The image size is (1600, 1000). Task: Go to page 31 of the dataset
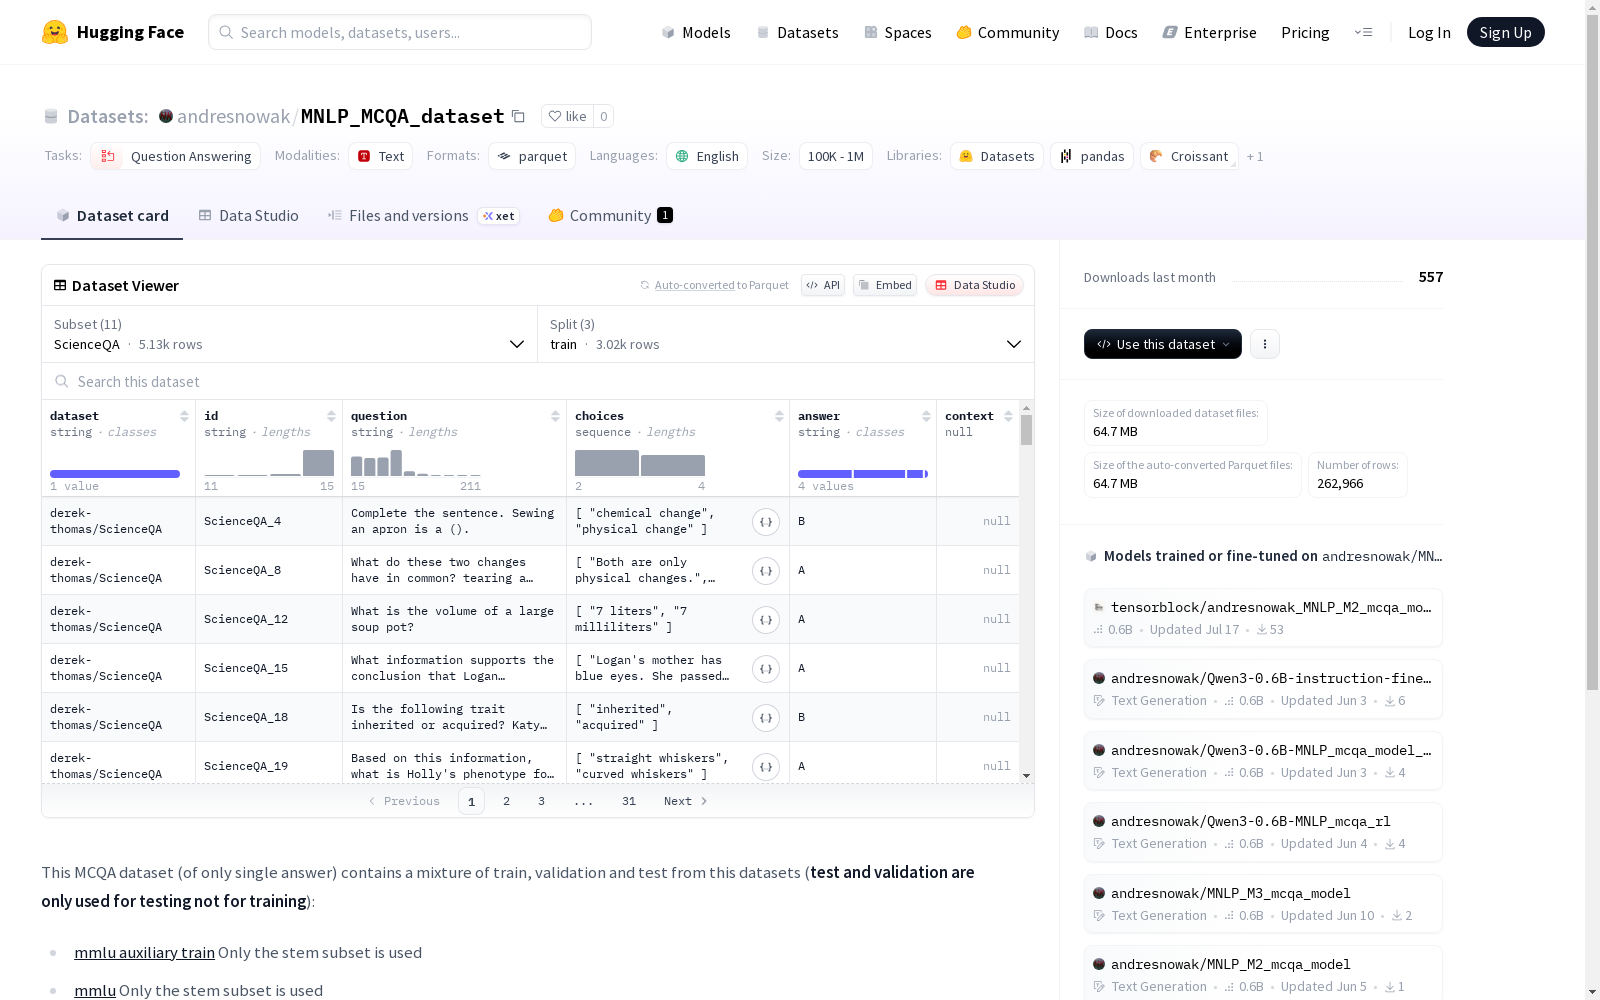(629, 801)
